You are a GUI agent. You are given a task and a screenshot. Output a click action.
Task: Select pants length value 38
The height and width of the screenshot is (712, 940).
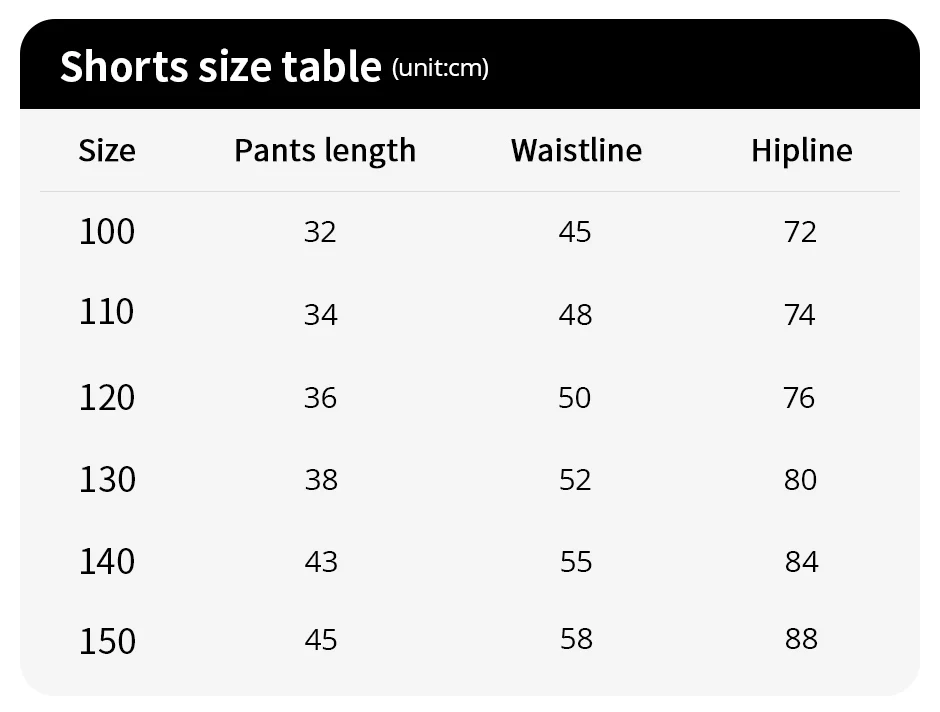tap(321, 480)
